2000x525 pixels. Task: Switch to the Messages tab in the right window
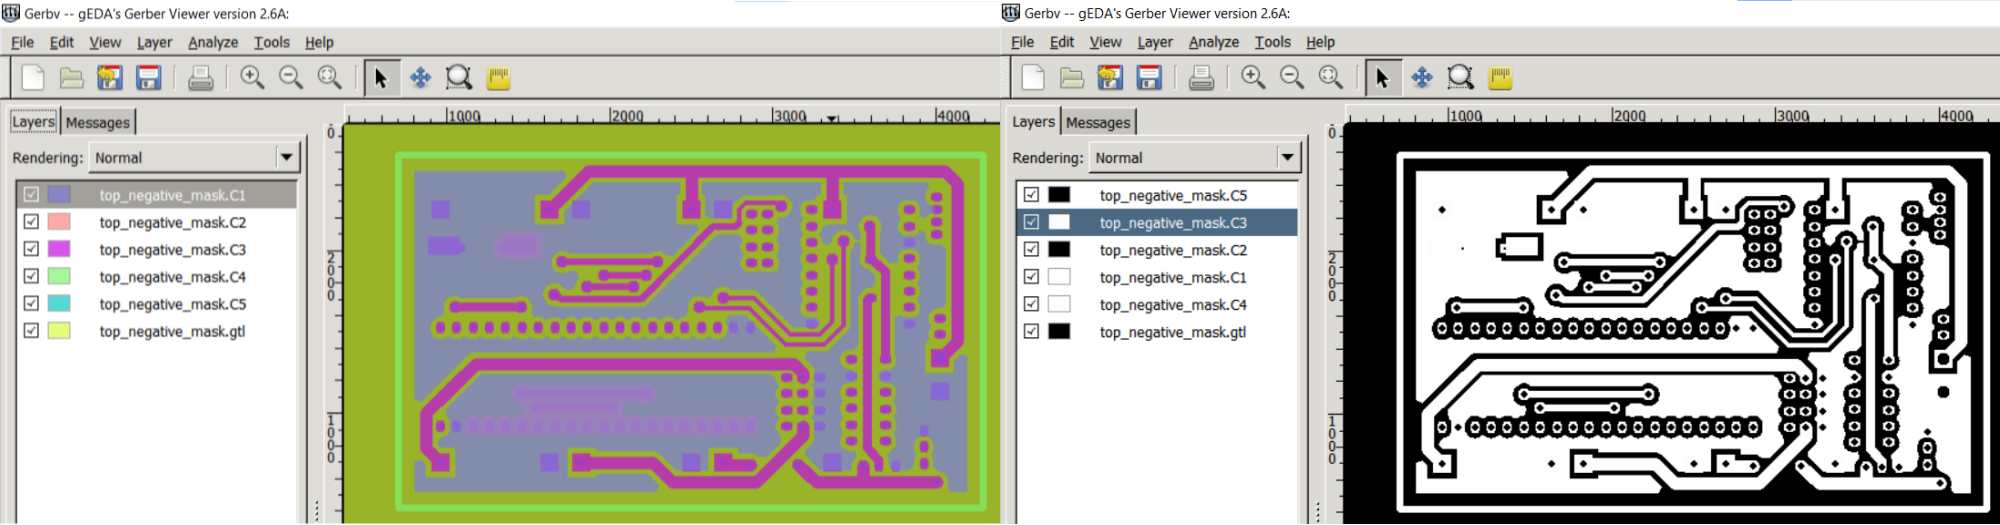(x=1097, y=122)
